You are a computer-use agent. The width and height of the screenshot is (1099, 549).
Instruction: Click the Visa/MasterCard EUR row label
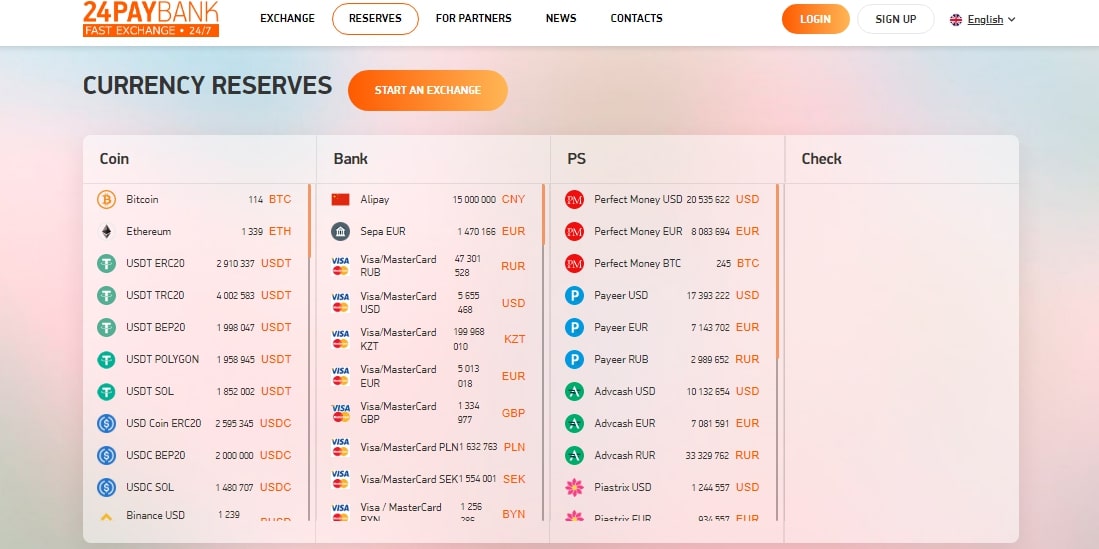[398, 377]
